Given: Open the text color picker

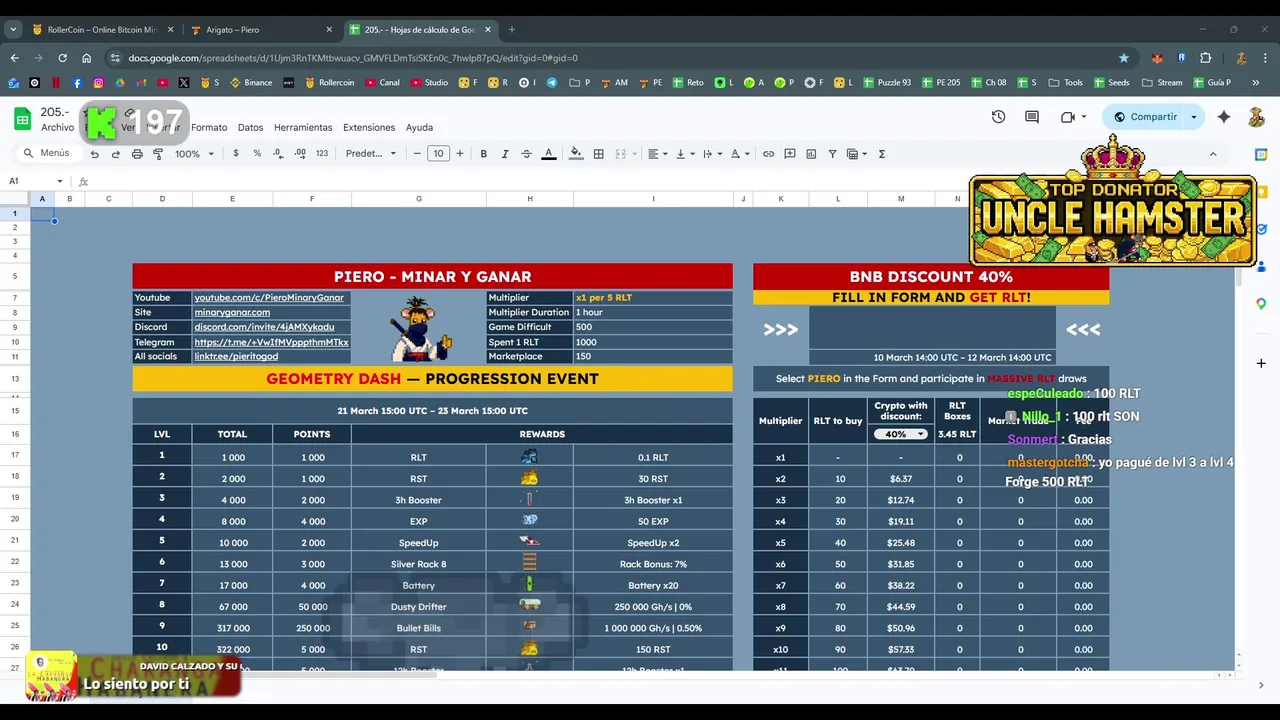Looking at the screenshot, I should click(x=548, y=154).
